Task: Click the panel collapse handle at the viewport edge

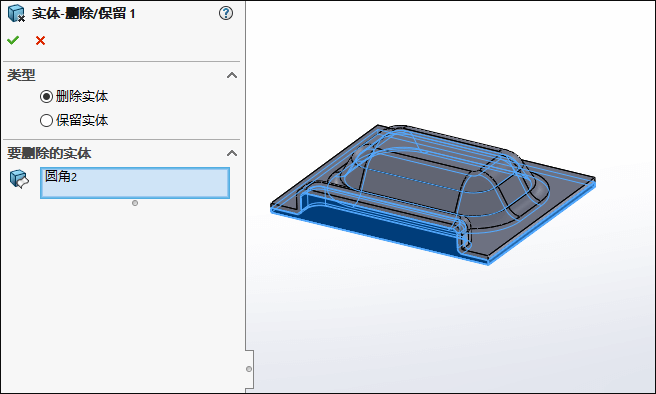Action: click(249, 369)
